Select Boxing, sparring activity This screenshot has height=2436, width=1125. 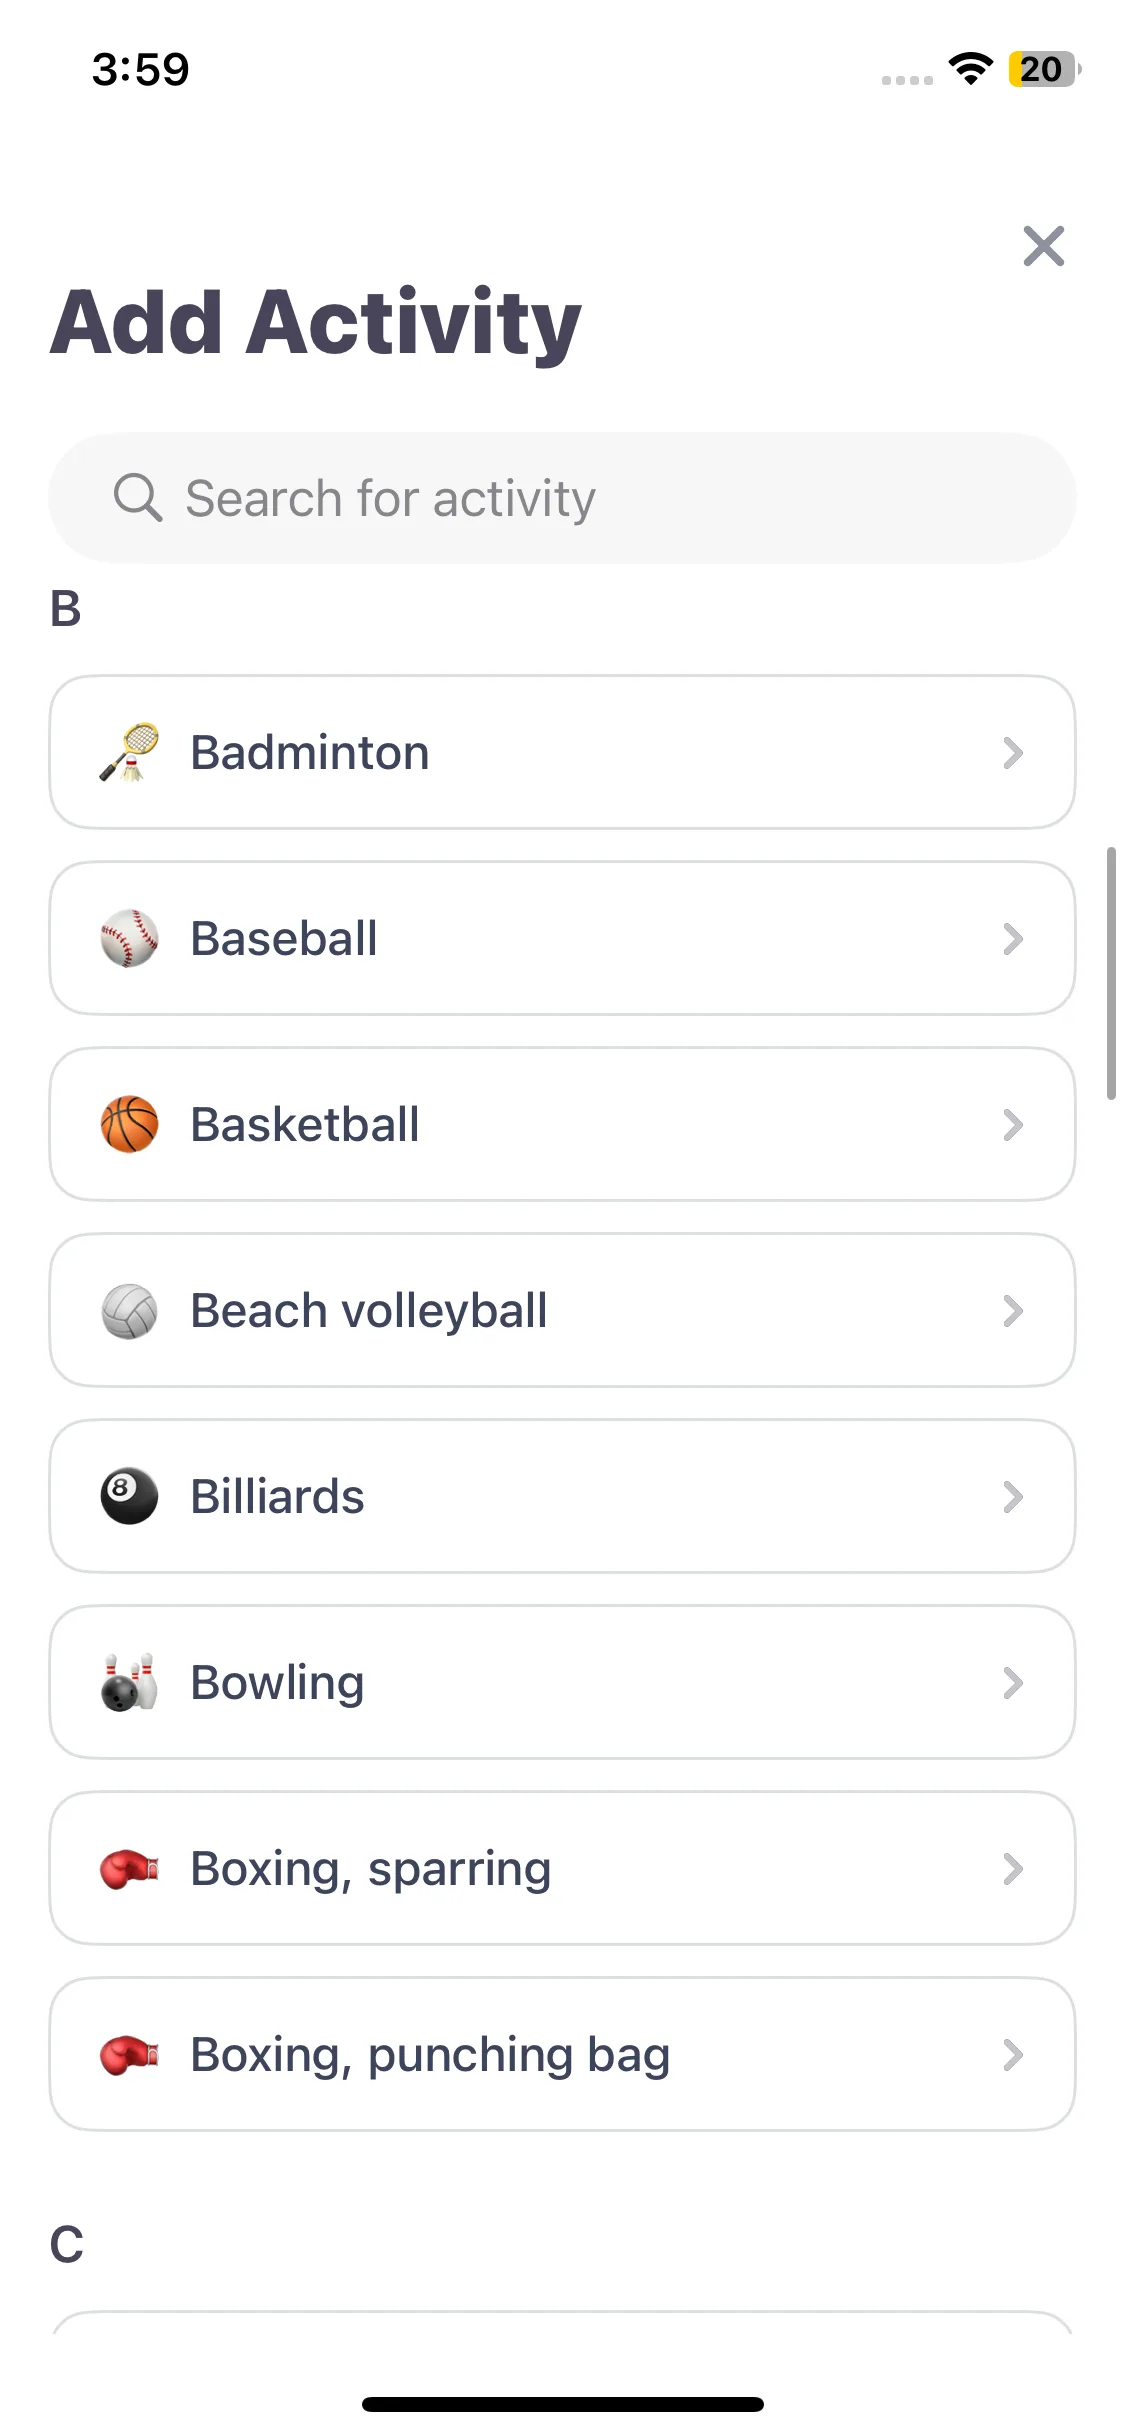click(x=562, y=1868)
